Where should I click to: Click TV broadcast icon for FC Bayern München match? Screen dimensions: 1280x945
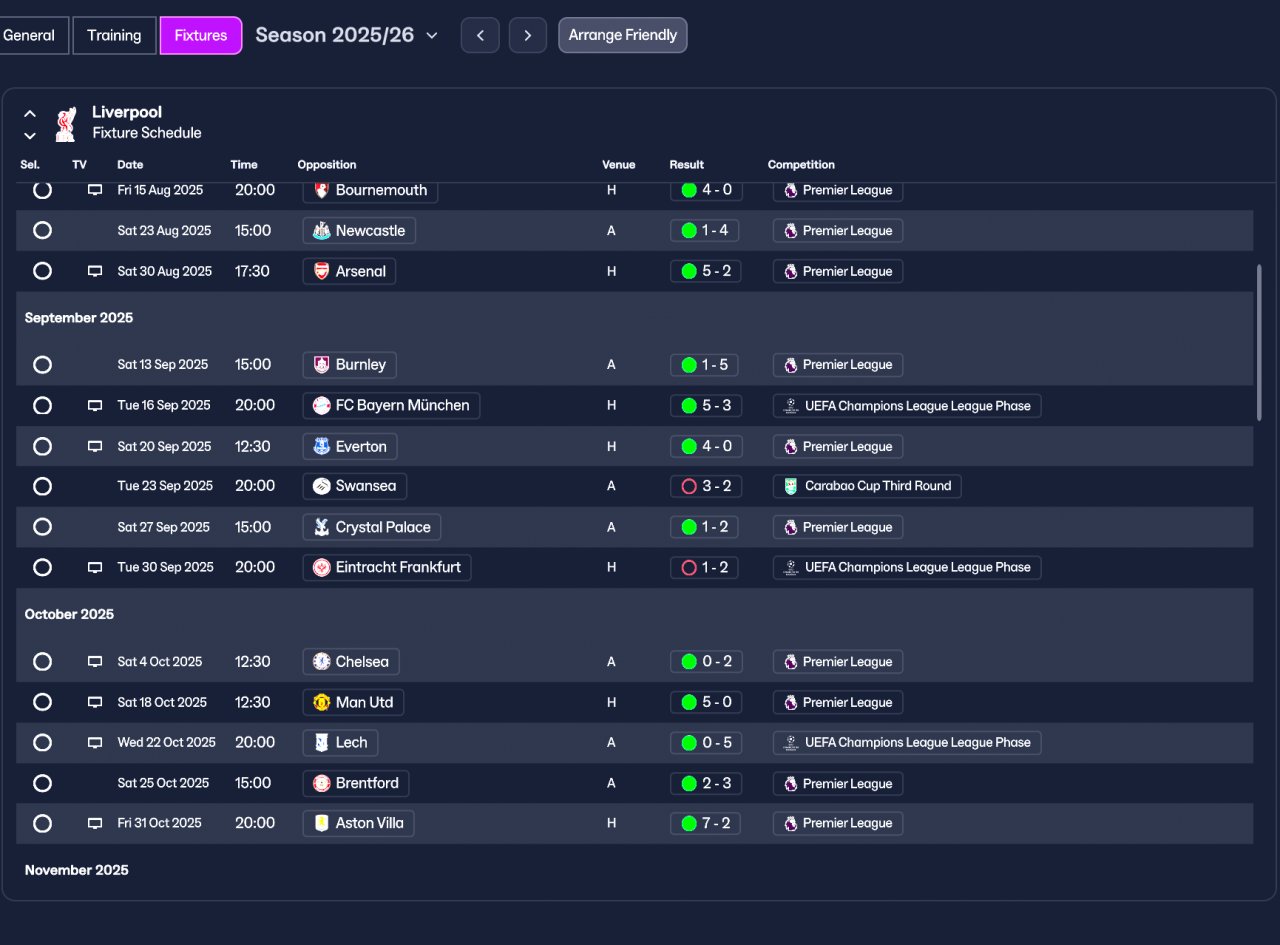(95, 406)
